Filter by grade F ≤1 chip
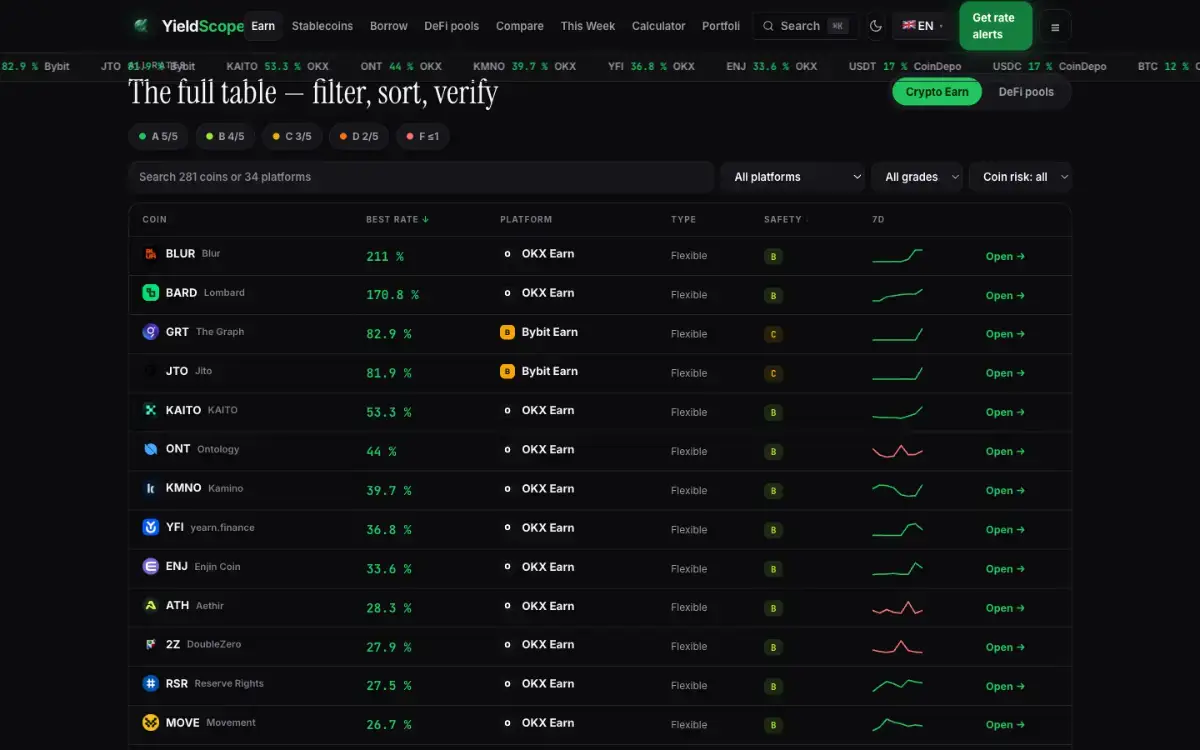 pyautogui.click(x=423, y=136)
